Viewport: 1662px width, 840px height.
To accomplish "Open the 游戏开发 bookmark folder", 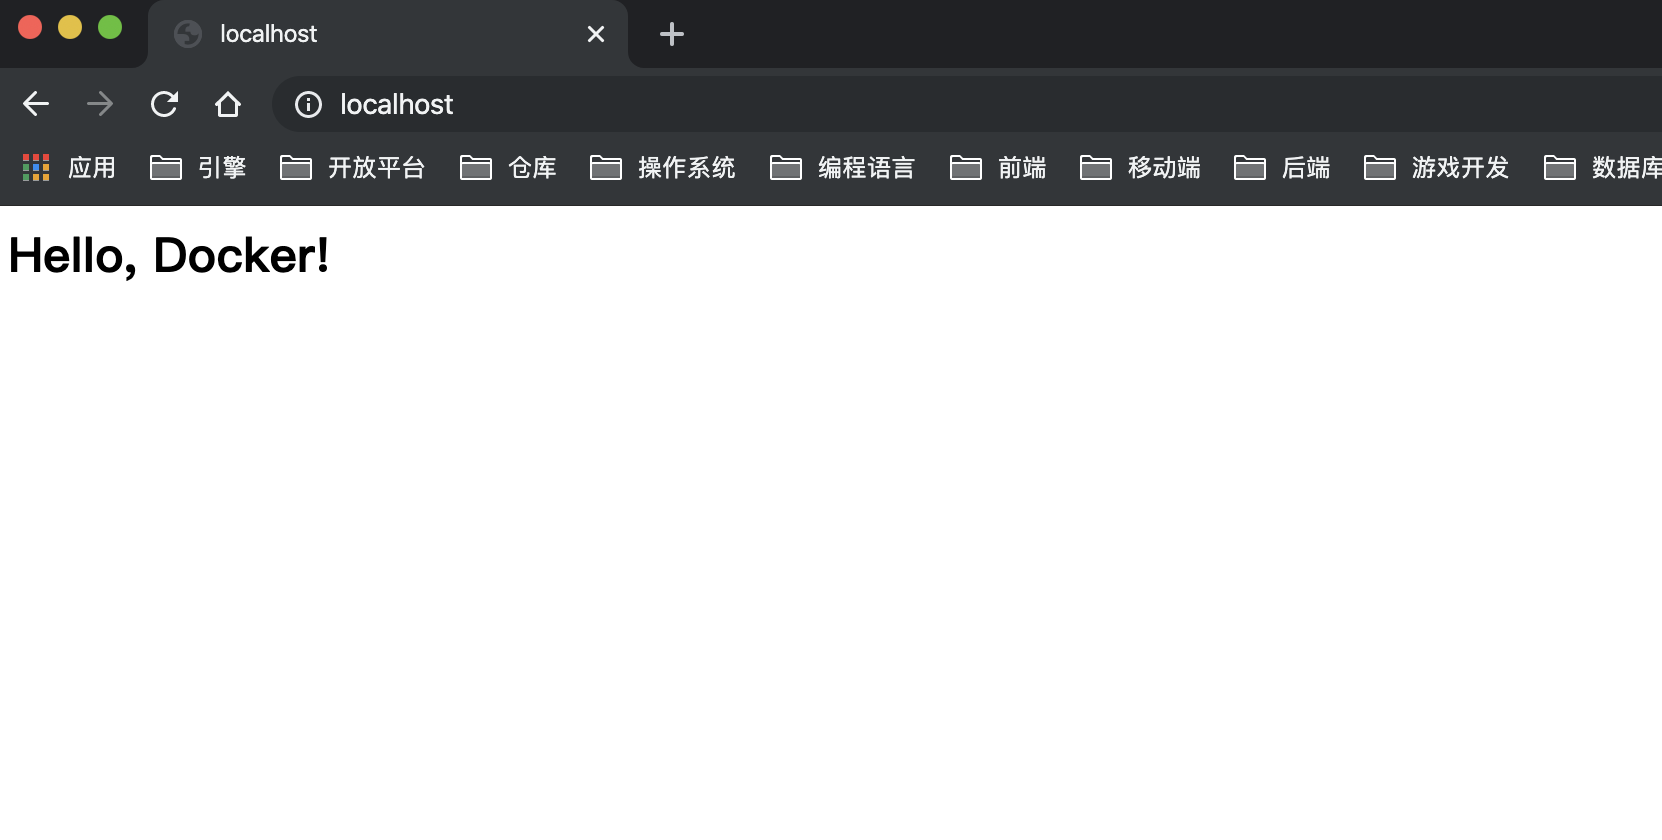I will (x=1437, y=167).
